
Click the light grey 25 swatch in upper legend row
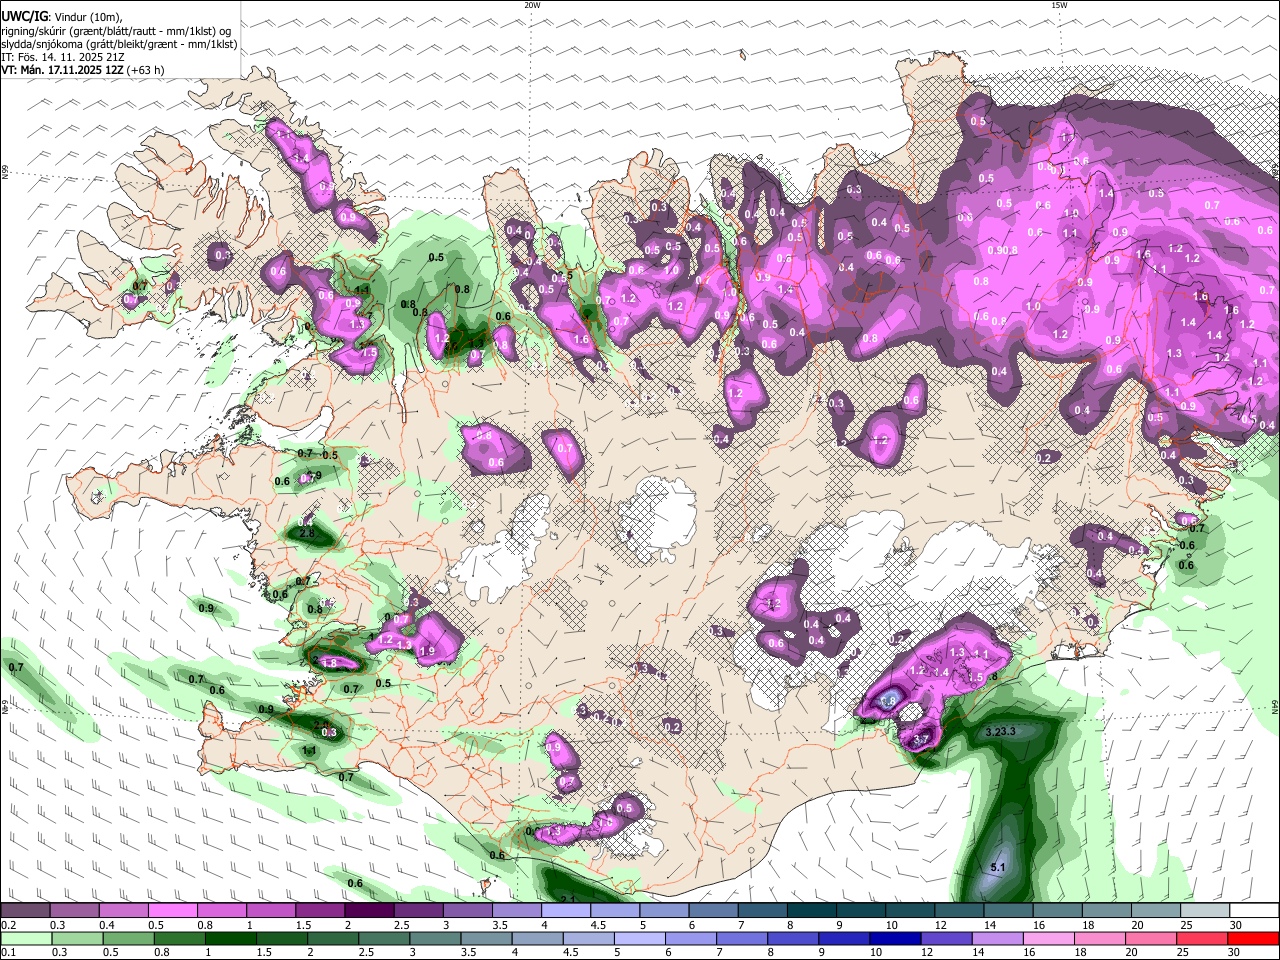pyautogui.click(x=1205, y=911)
